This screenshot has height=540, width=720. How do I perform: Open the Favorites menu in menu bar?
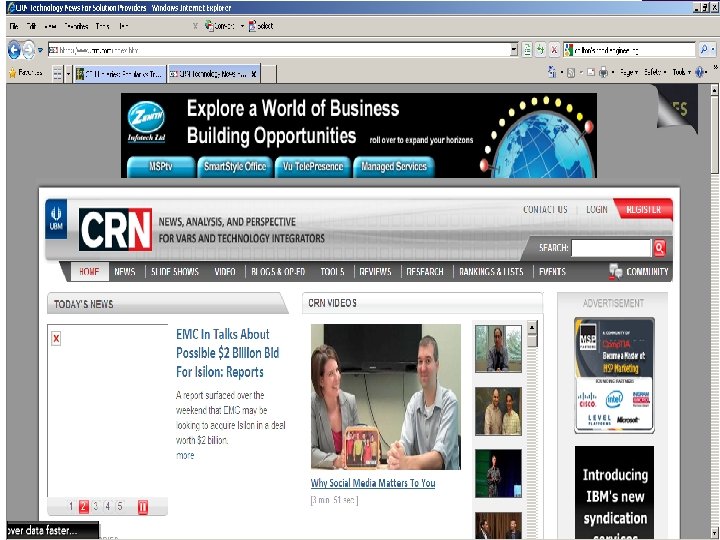(x=76, y=26)
